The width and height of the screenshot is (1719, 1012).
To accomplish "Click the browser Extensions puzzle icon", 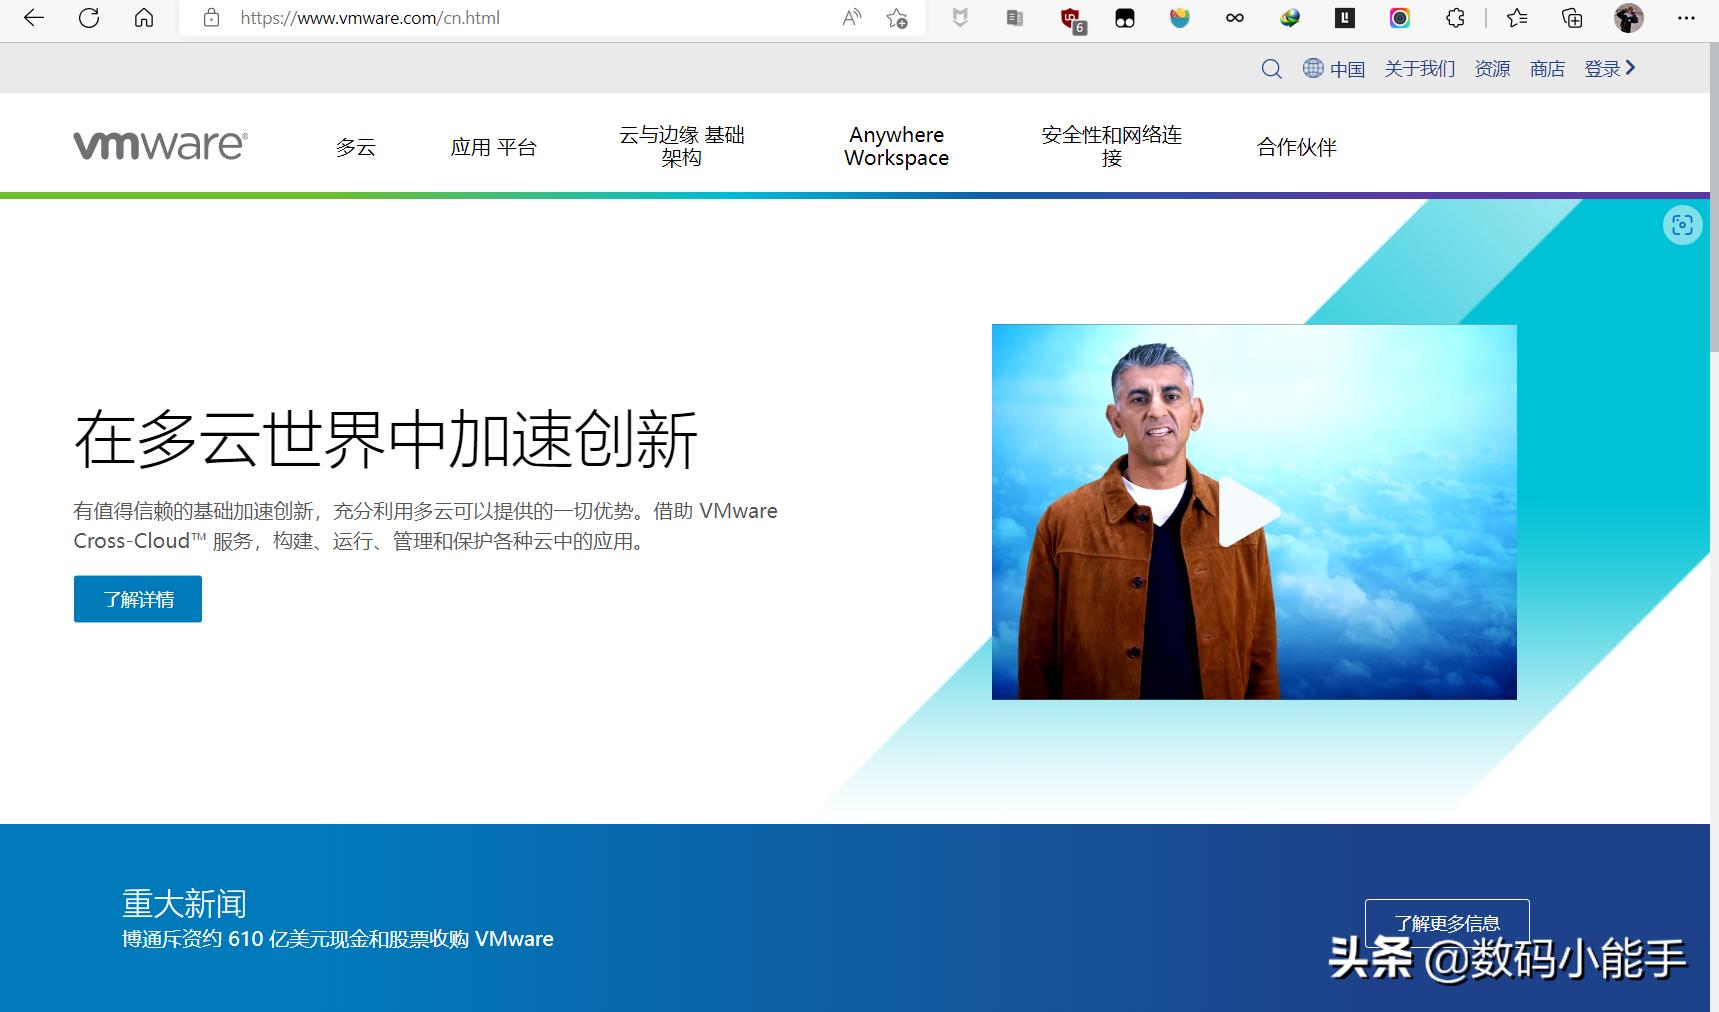I will point(1455,17).
